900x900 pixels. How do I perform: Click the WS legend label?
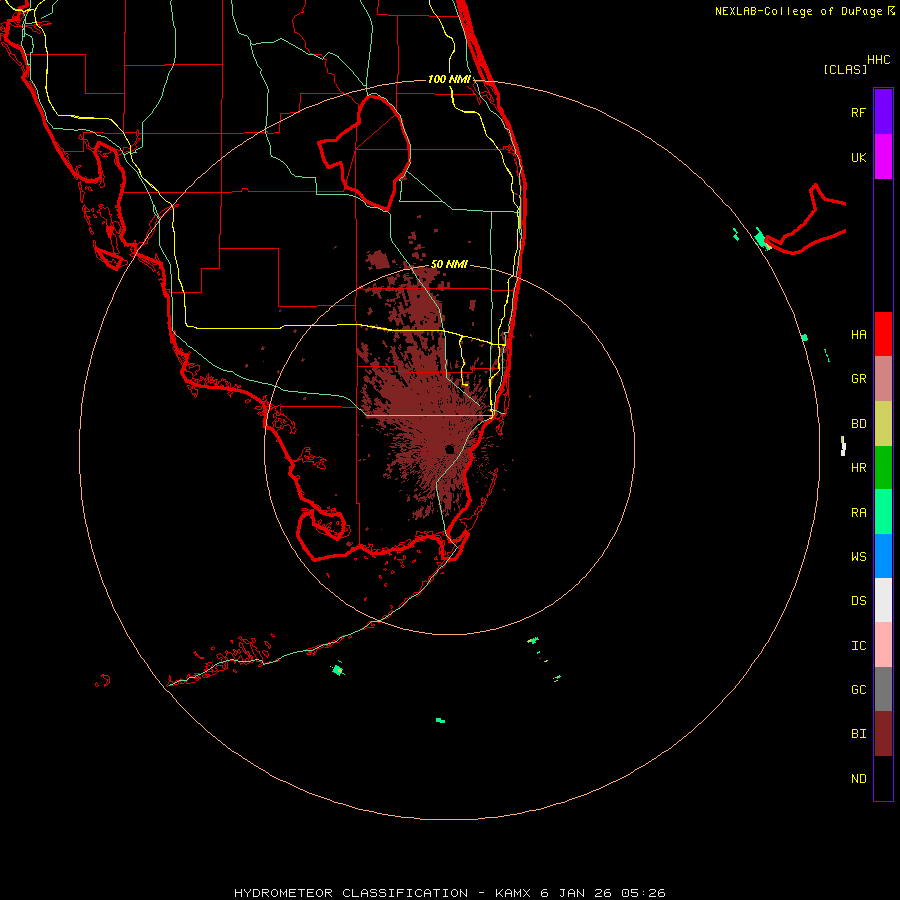[858, 556]
